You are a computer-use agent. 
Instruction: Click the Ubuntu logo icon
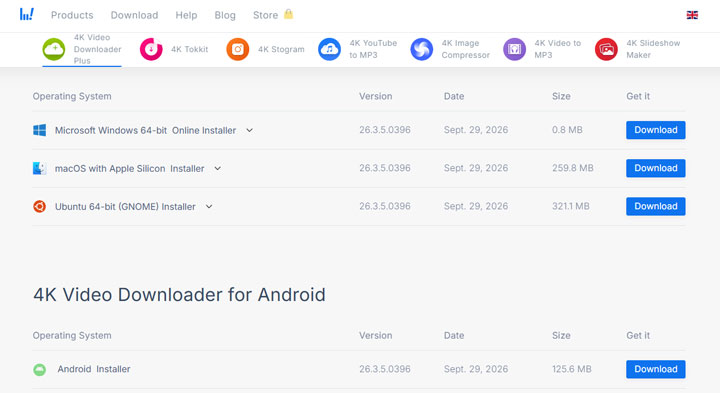click(39, 207)
